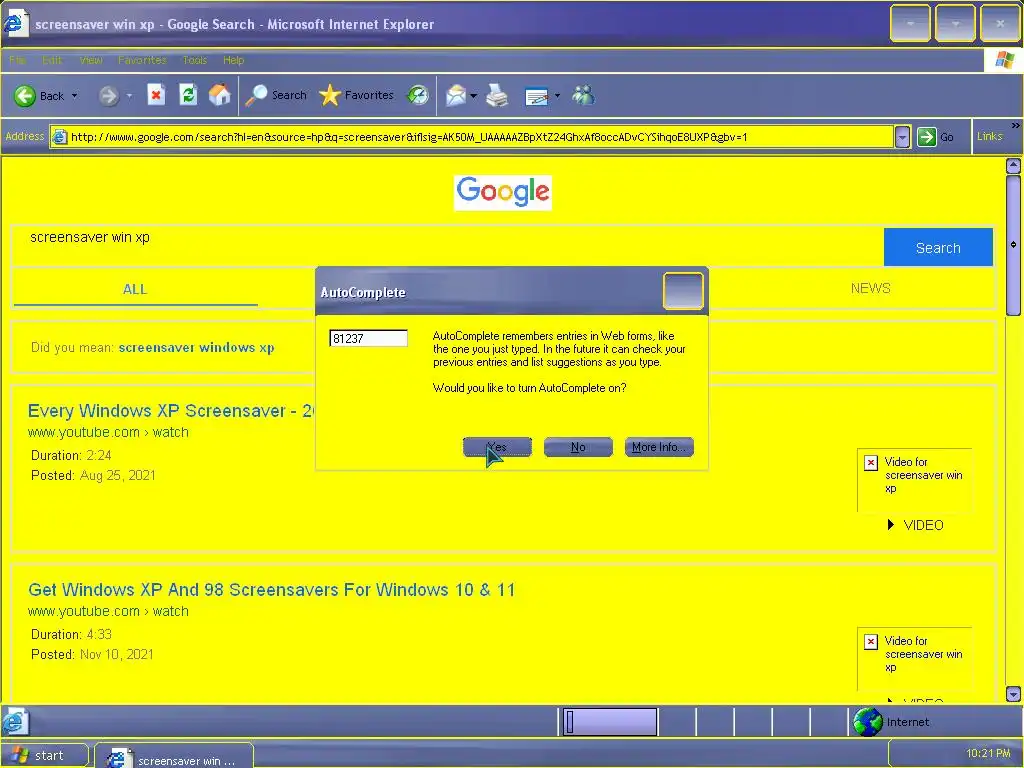
Task: Expand the Edit dropdown arrow
Action: coord(557,96)
